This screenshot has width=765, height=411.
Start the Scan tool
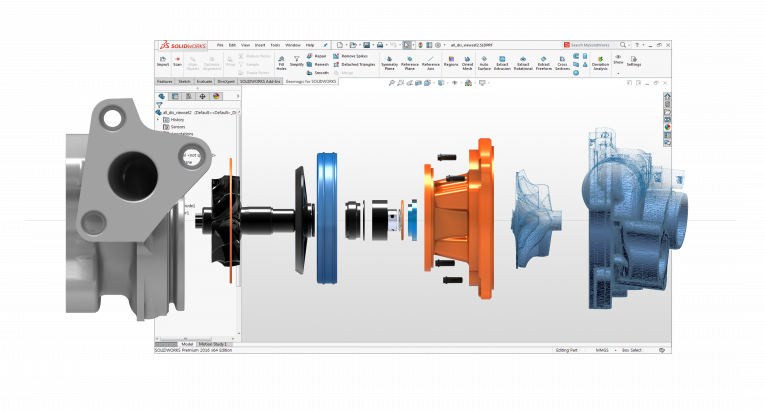pos(177,60)
